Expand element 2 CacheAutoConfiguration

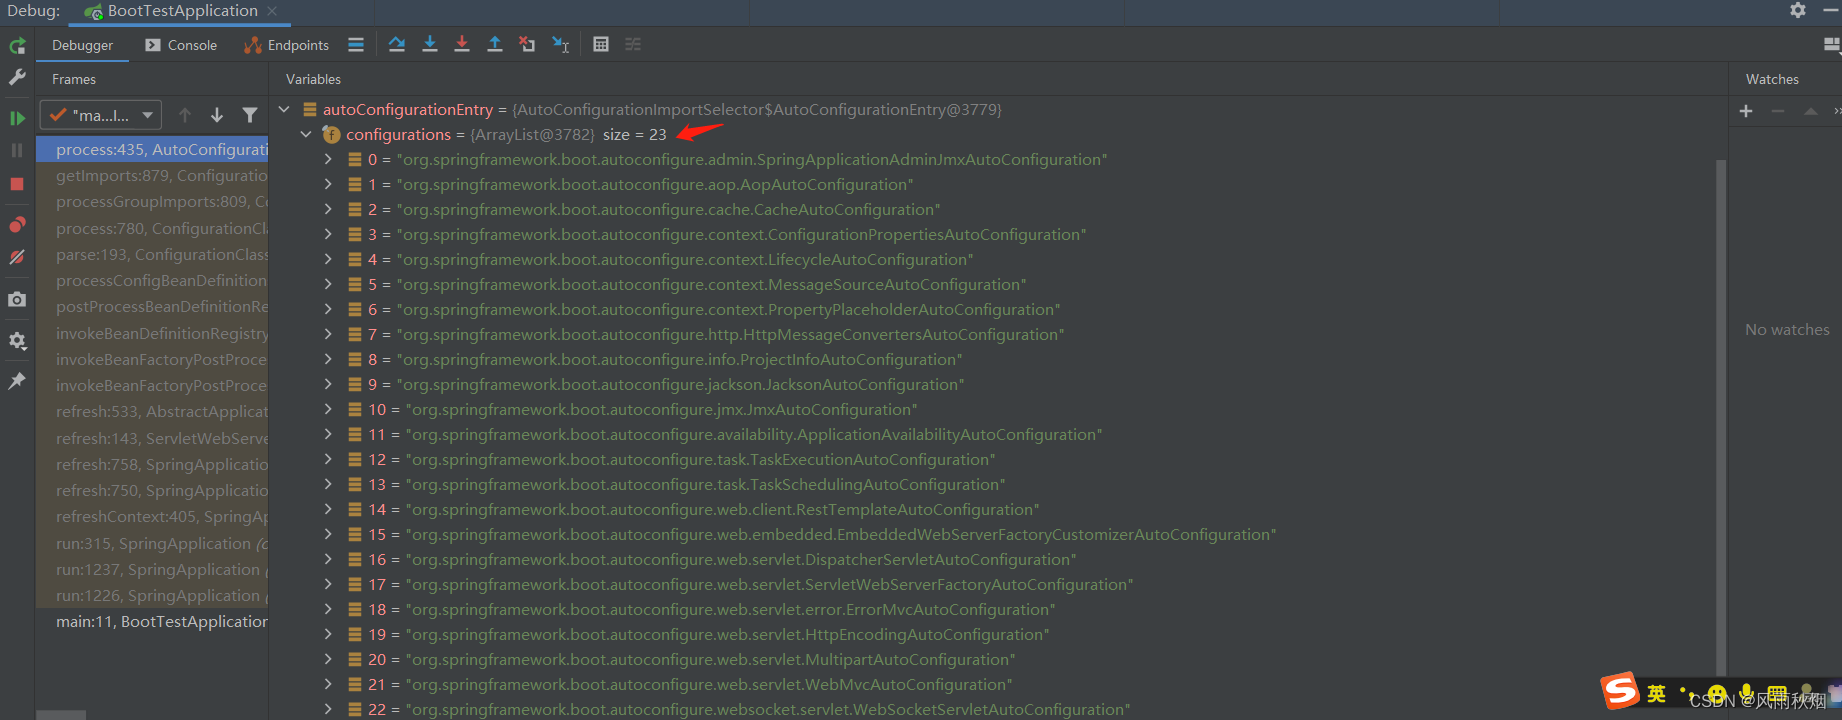pyautogui.click(x=328, y=209)
